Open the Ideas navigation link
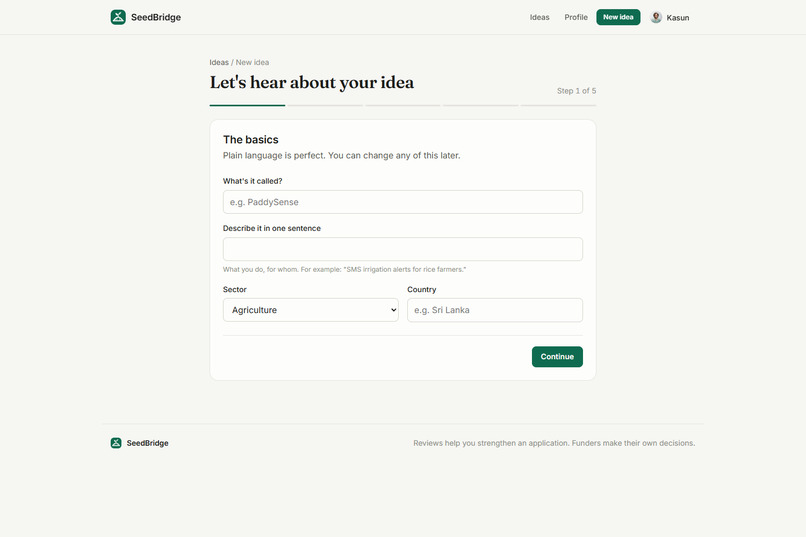806x537 pixels. pos(540,17)
